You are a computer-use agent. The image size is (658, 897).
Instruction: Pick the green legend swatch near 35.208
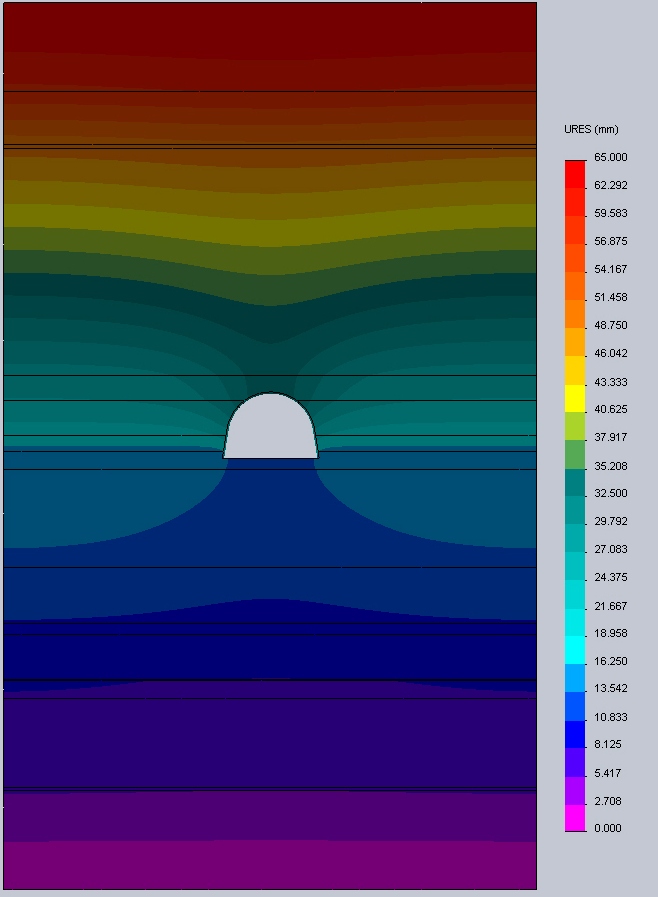[575, 455]
